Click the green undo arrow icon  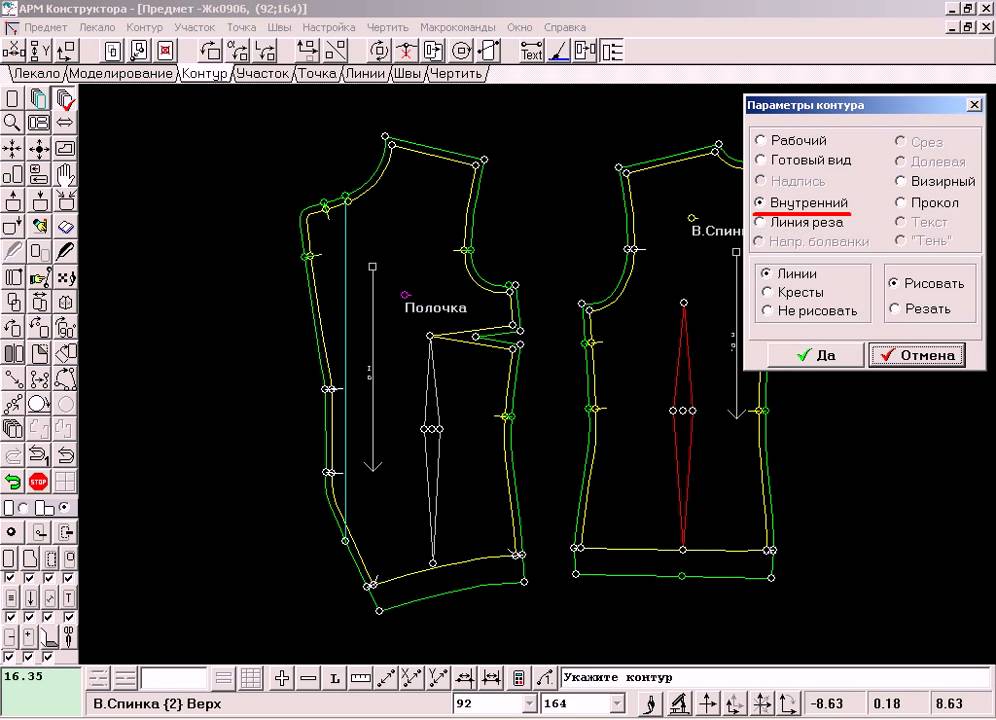(13, 482)
